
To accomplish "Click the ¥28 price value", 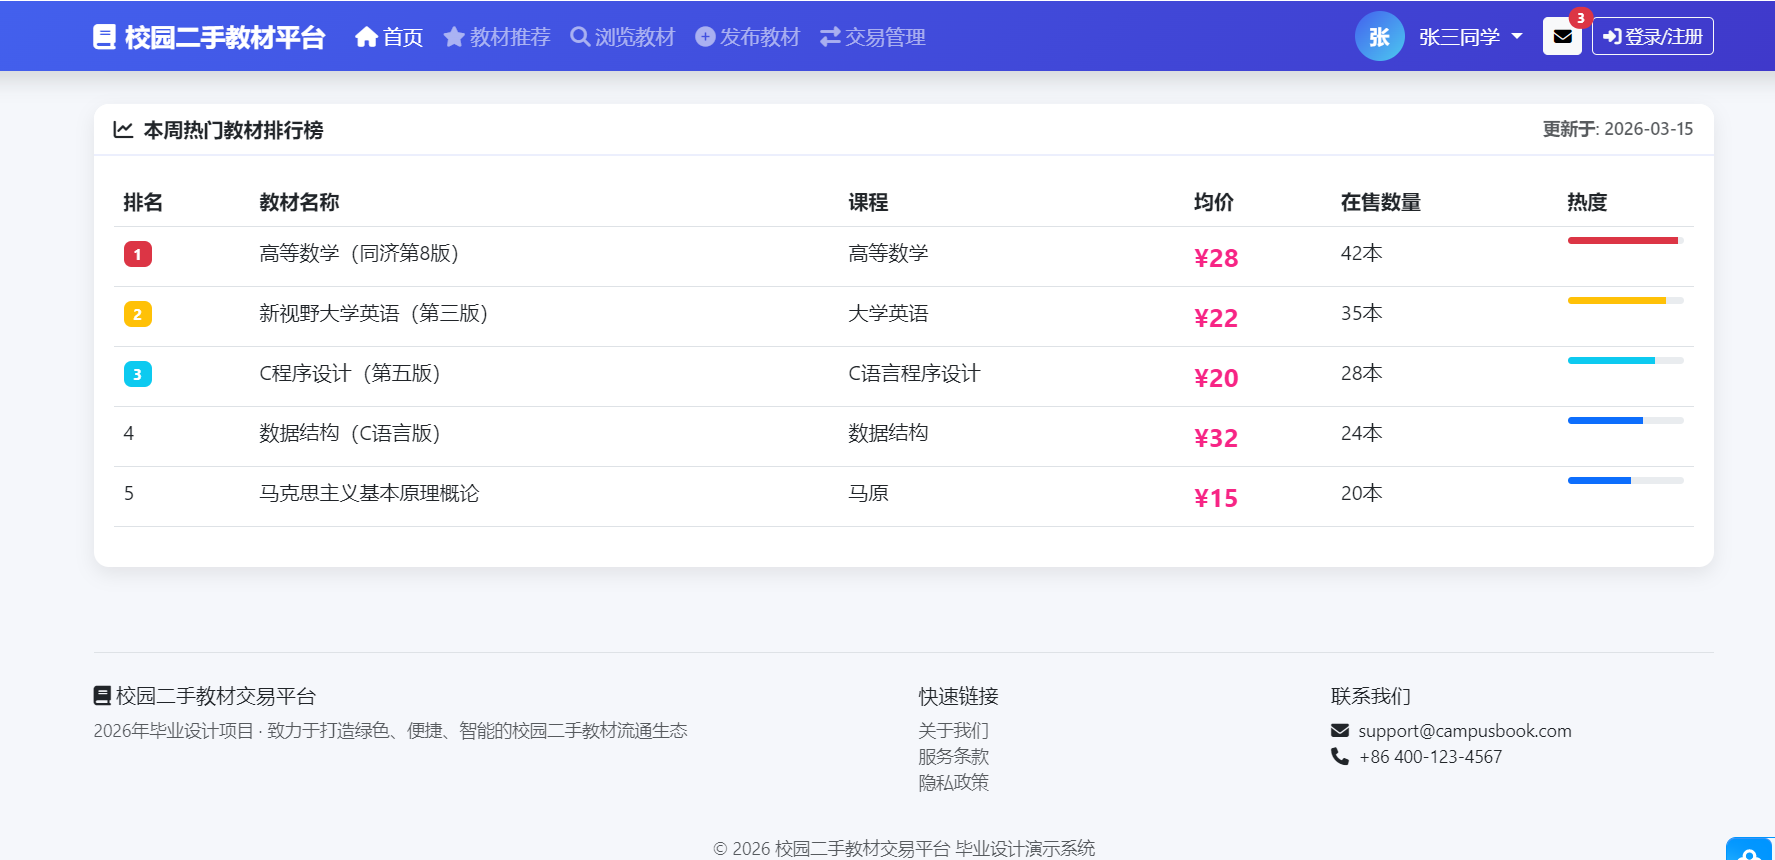I will tap(1216, 258).
